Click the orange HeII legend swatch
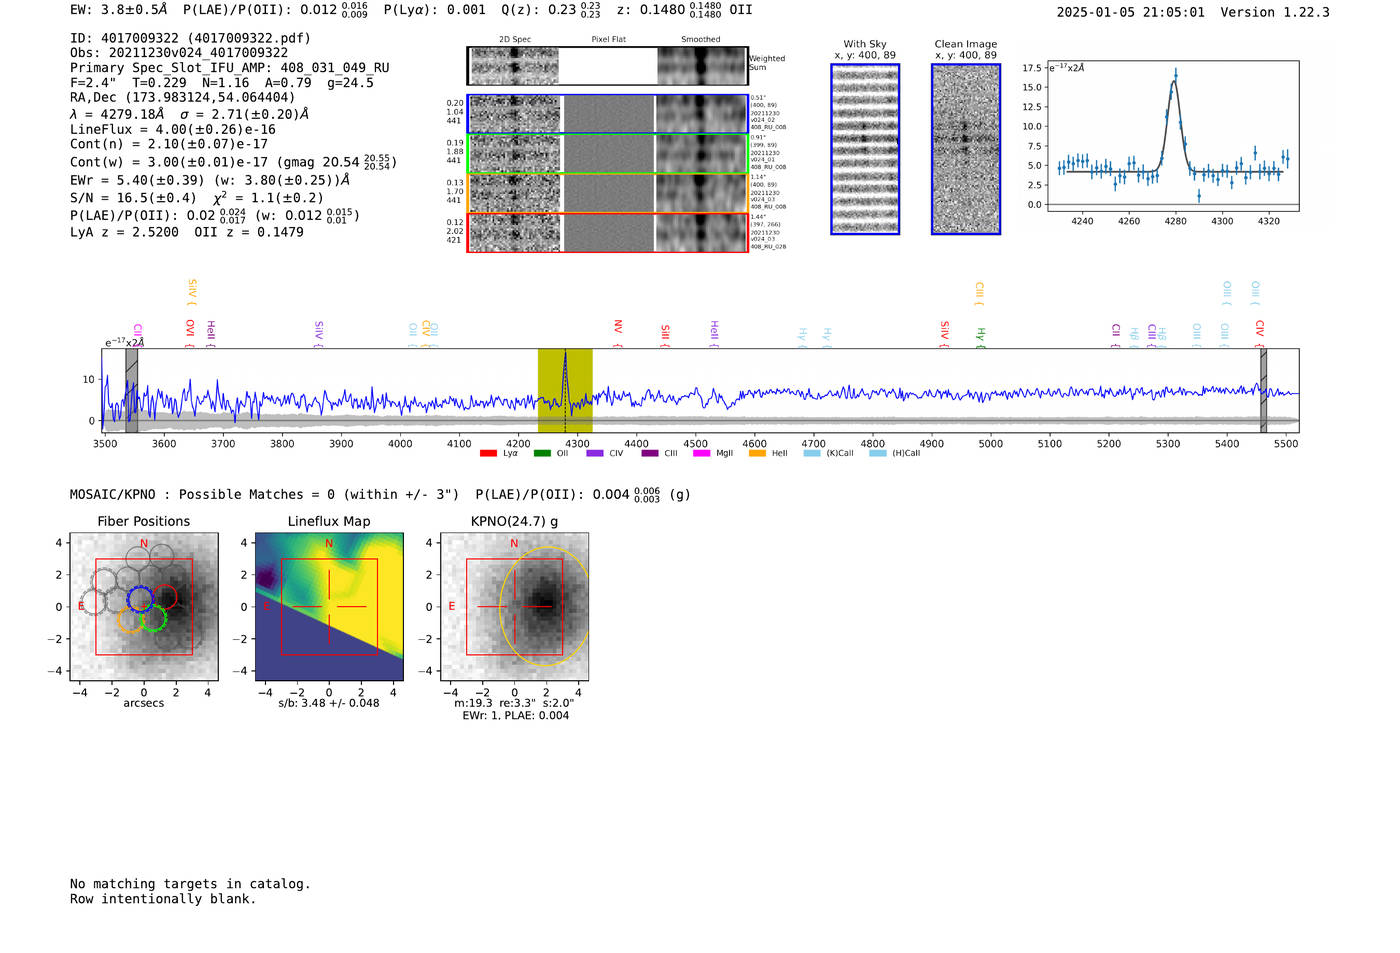Image resolution: width=1400 pixels, height=953 pixels. pyautogui.click(x=757, y=454)
